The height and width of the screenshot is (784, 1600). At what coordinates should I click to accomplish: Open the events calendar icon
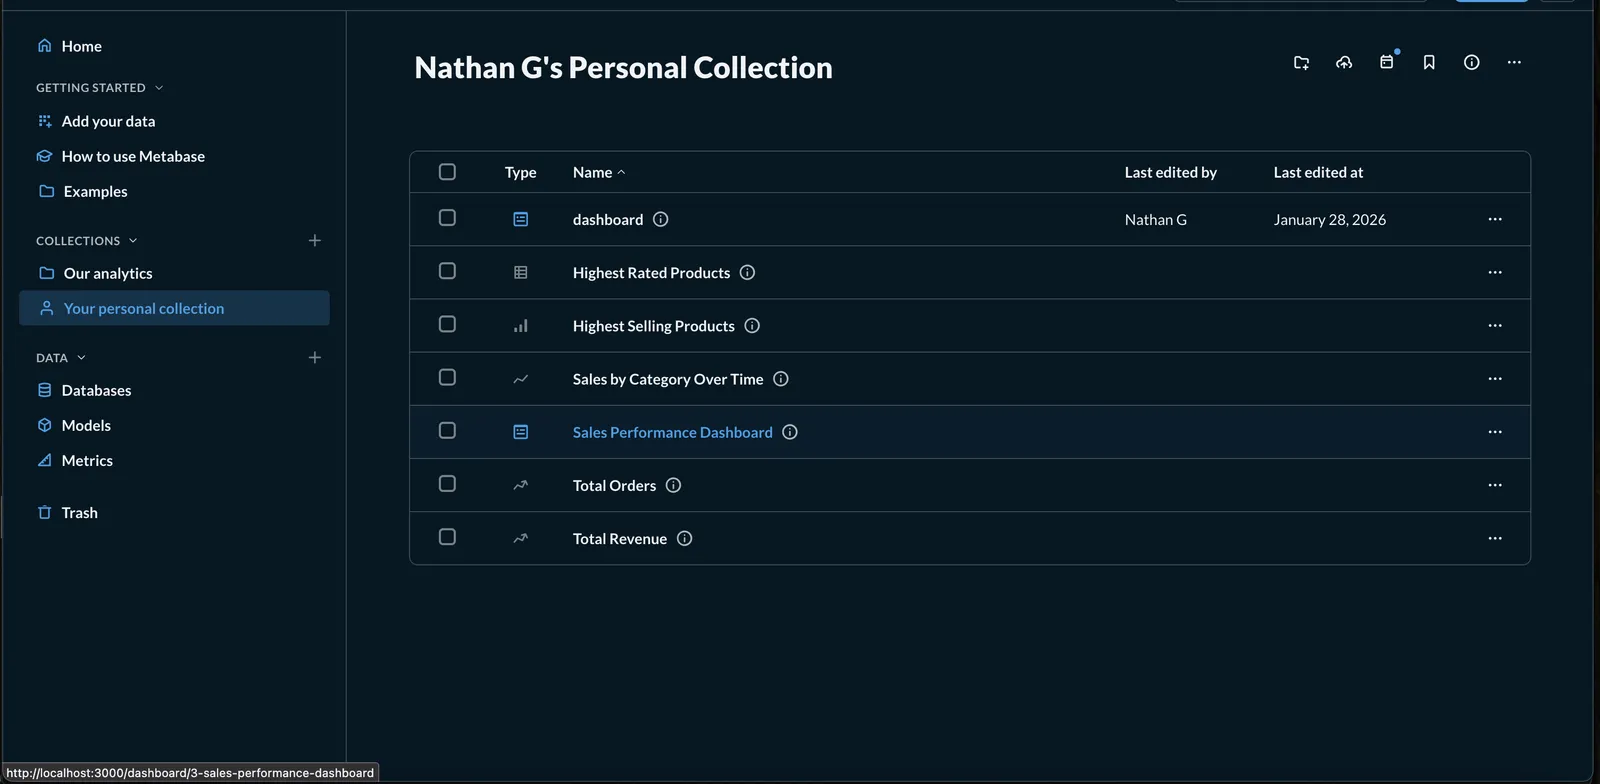point(1387,62)
